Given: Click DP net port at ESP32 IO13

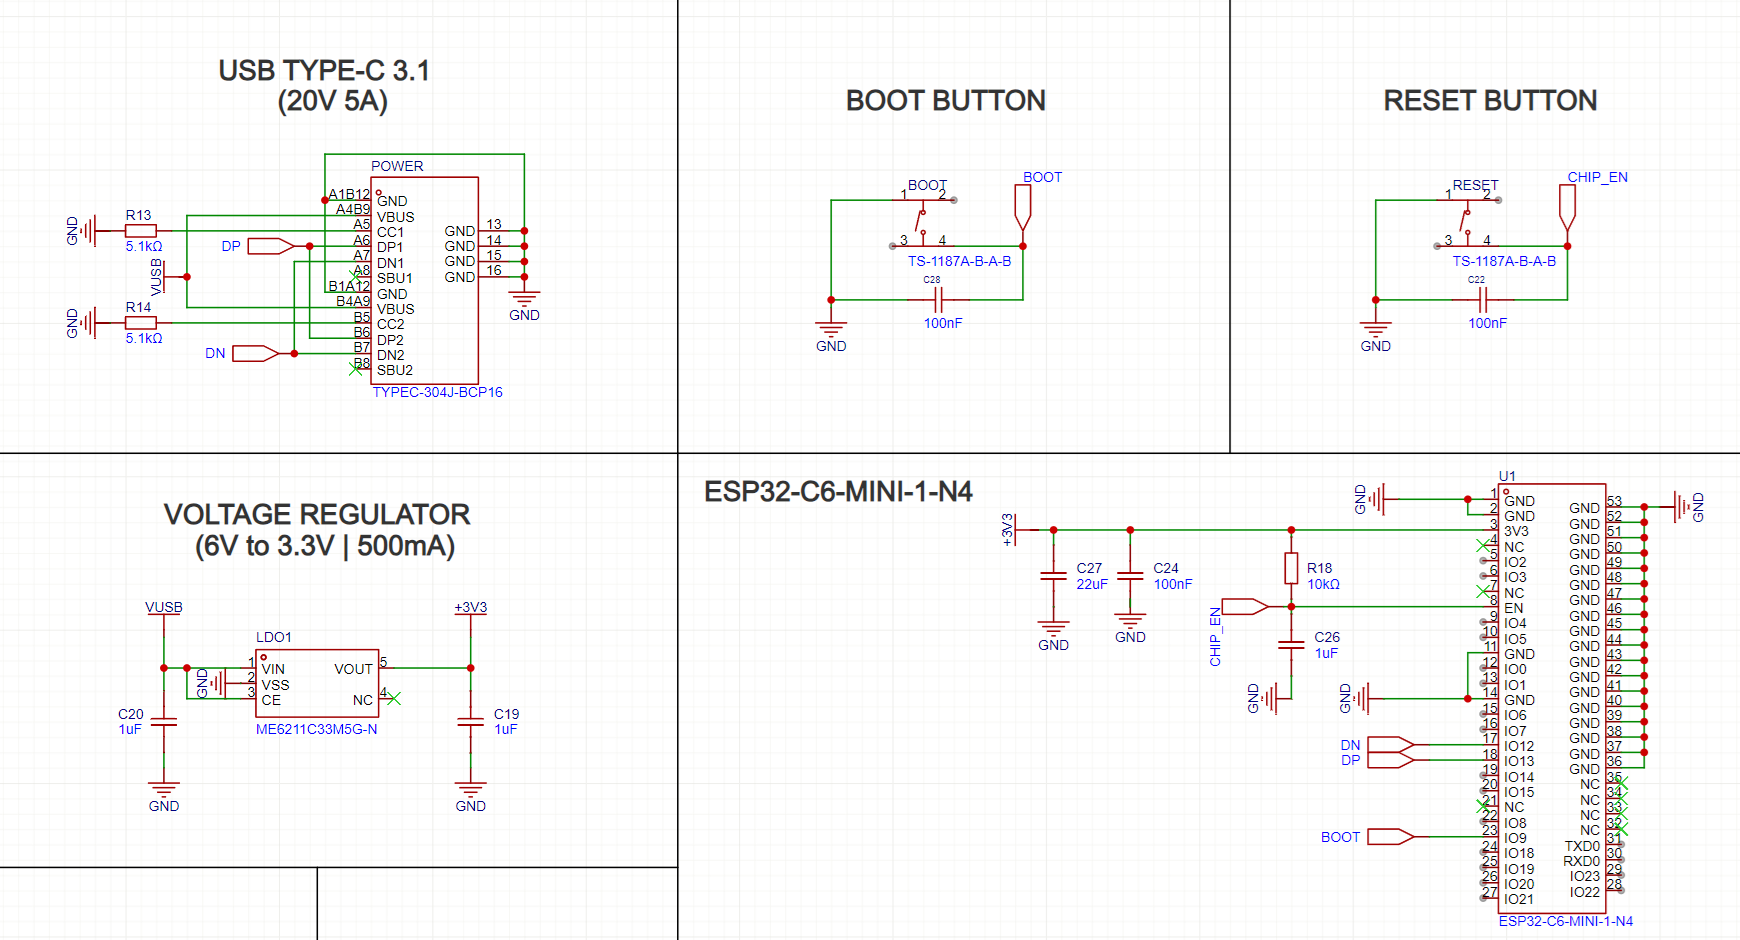Looking at the screenshot, I should pos(1391,760).
